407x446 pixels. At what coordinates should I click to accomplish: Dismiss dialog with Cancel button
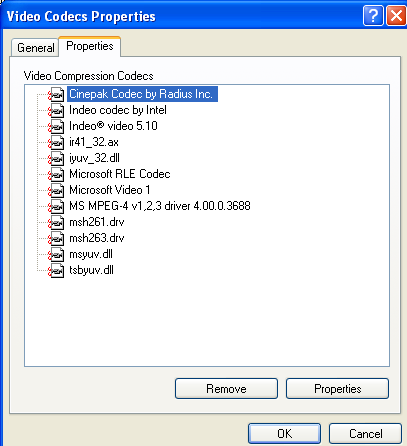coord(366,434)
